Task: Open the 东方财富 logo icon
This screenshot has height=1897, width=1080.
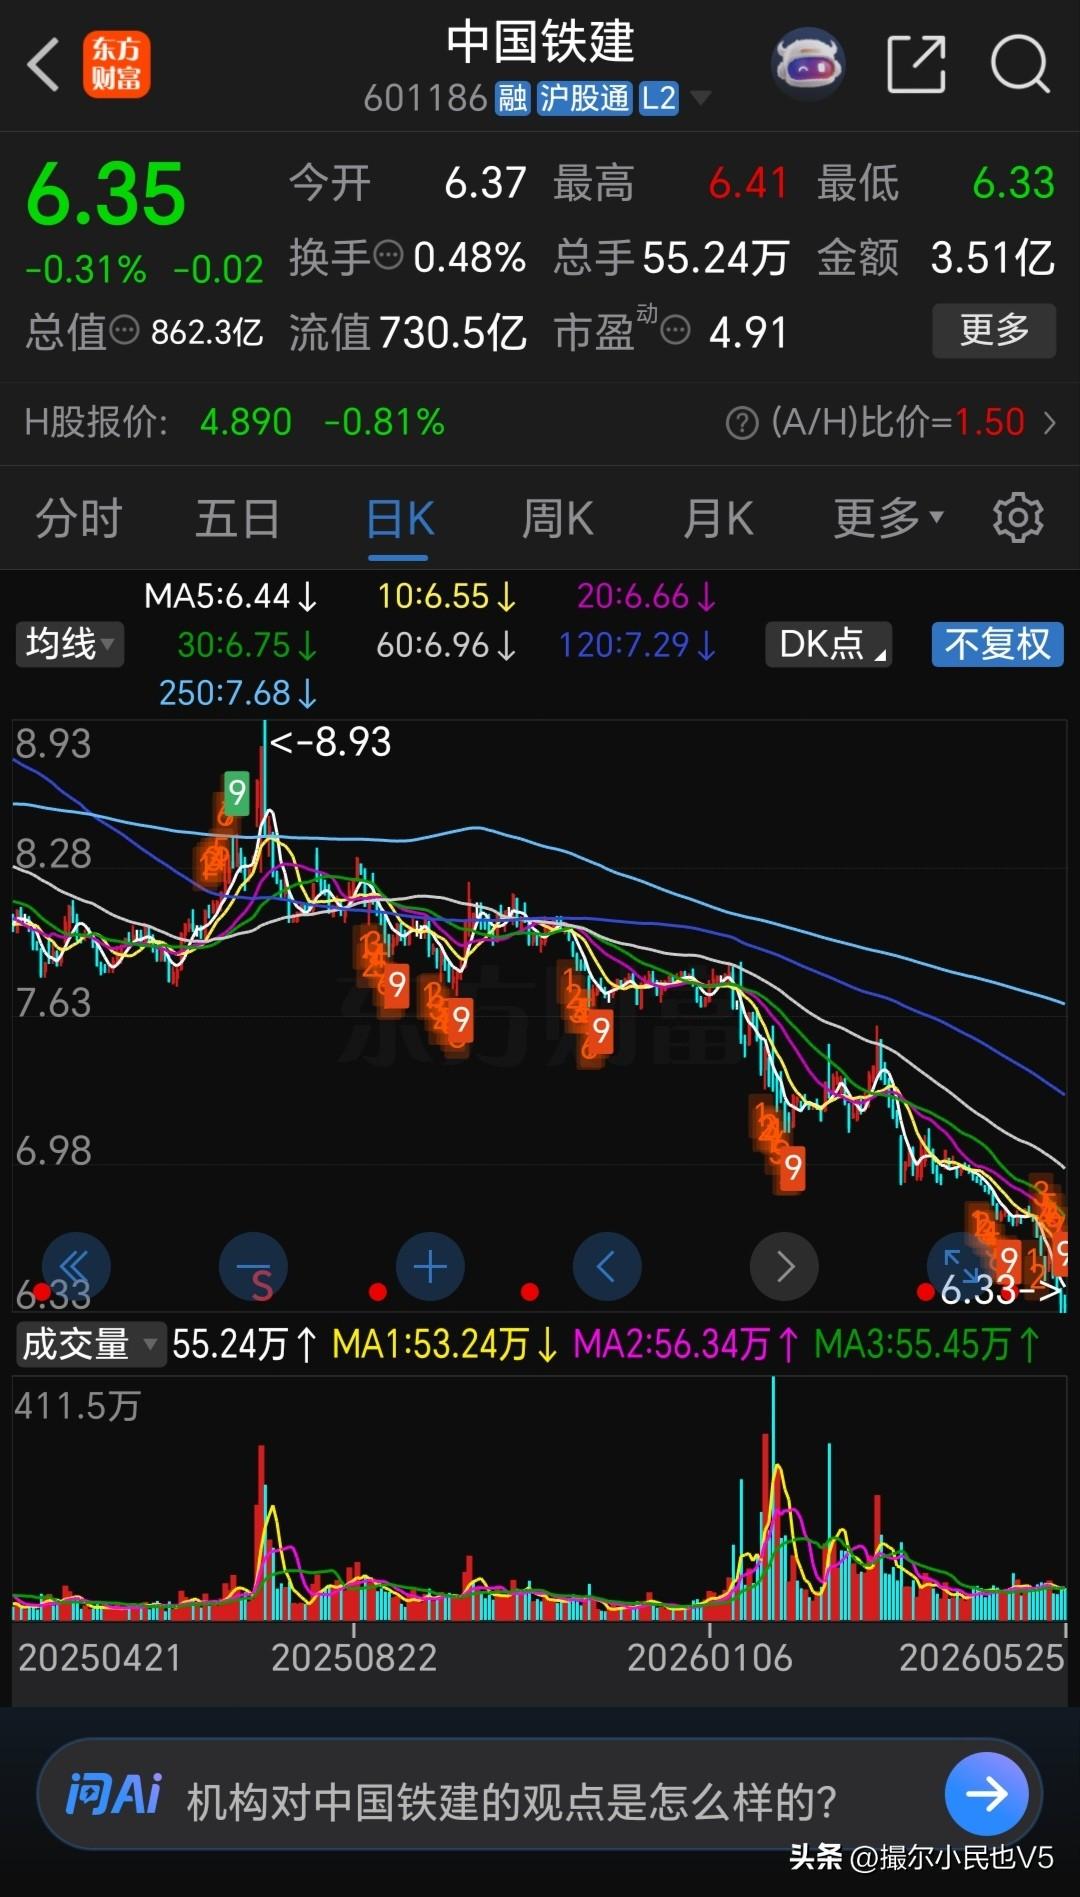Action: tap(117, 65)
